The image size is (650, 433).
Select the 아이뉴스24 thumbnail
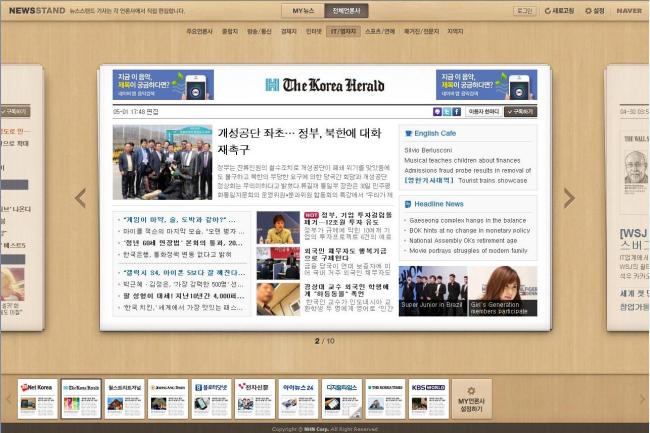click(x=298, y=399)
